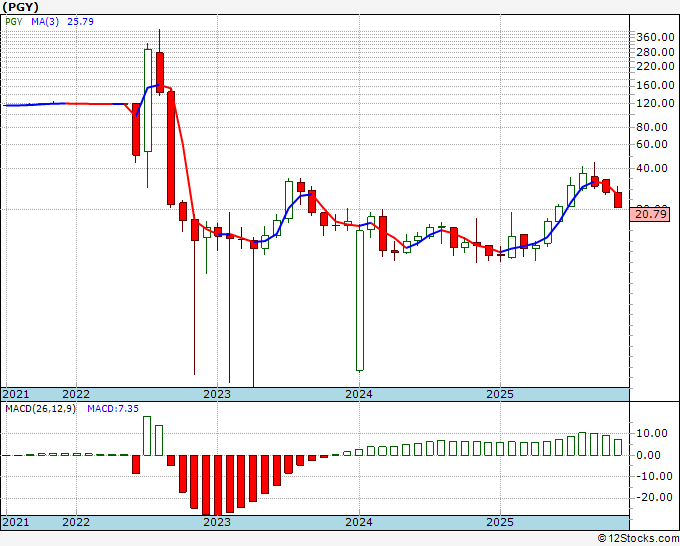Click the 160.00 price axis label

(x=655, y=85)
